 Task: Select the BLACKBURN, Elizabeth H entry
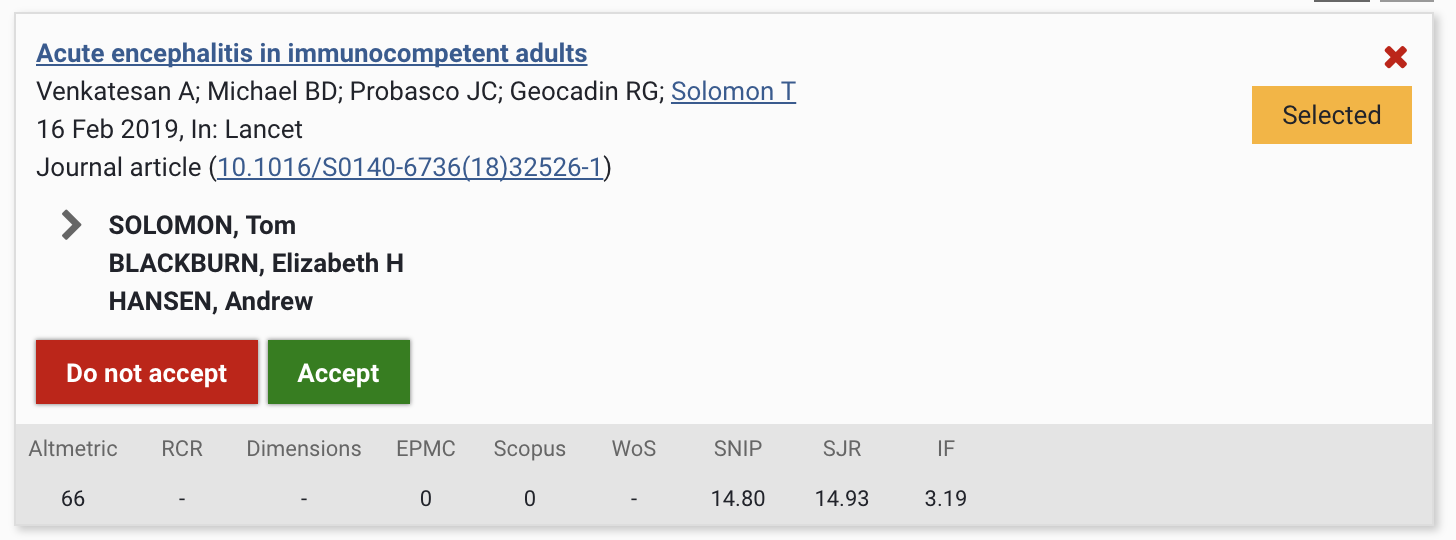(x=256, y=263)
